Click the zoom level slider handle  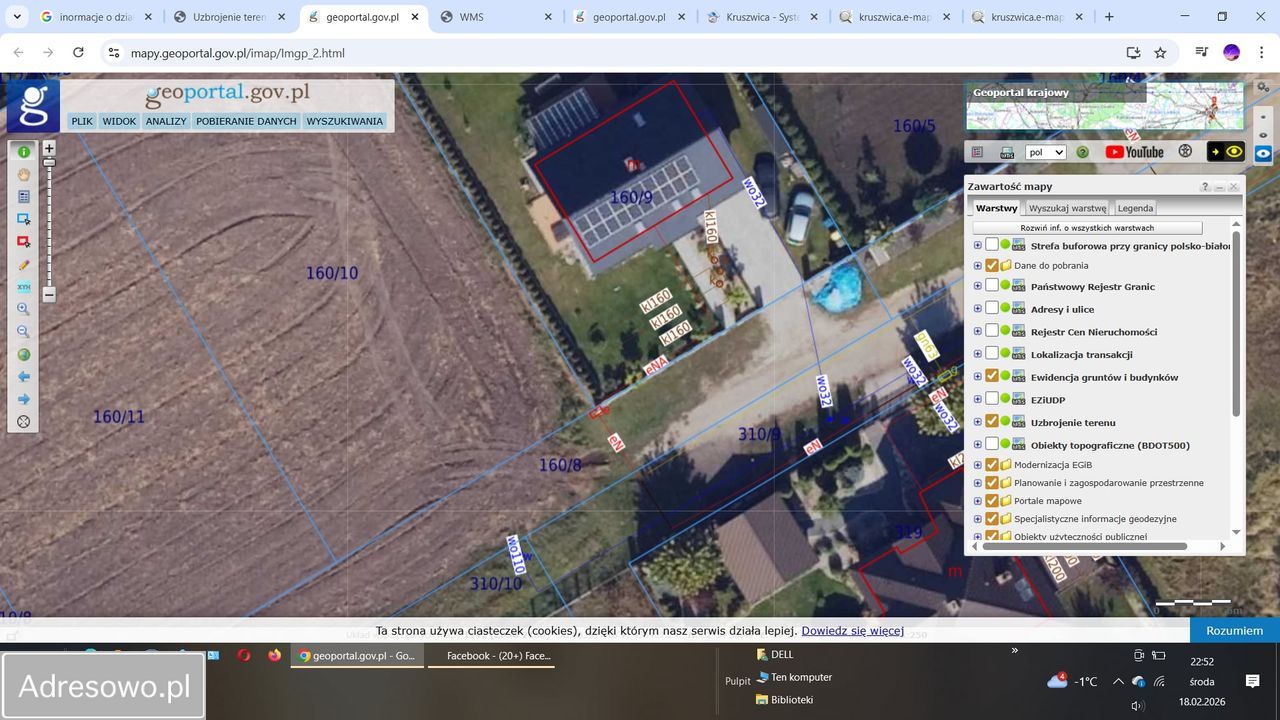click(49, 160)
